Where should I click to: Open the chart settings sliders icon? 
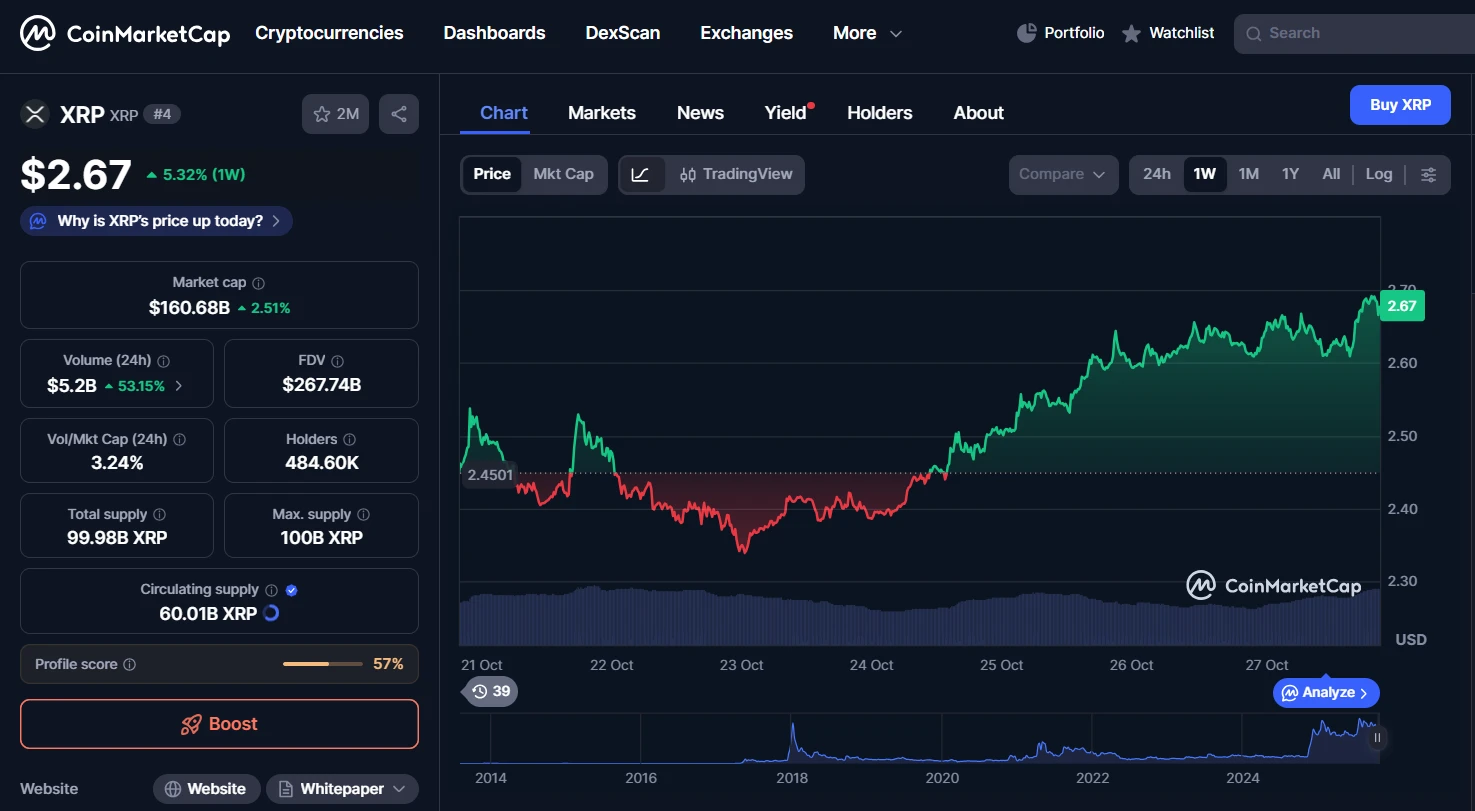coord(1429,174)
